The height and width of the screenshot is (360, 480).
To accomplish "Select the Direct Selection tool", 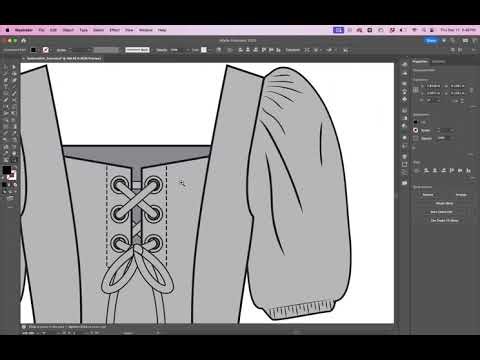I will click(x=14, y=67).
